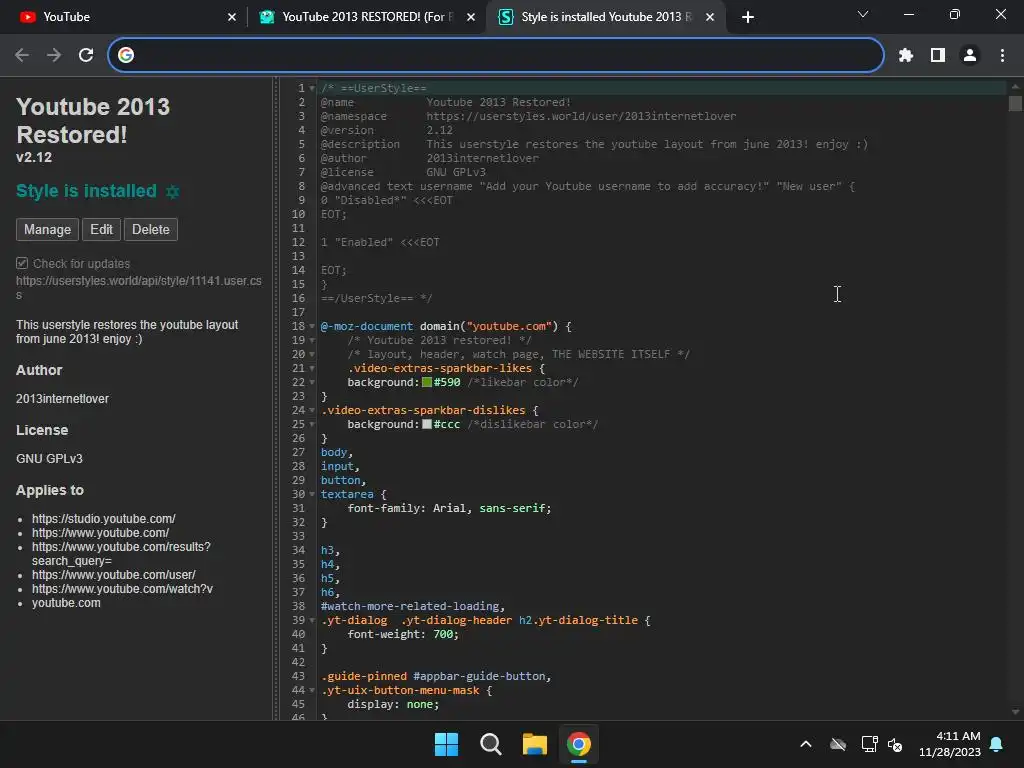Viewport: 1024px width, 768px height.
Task: Open Windows Start menu
Action: (x=447, y=744)
